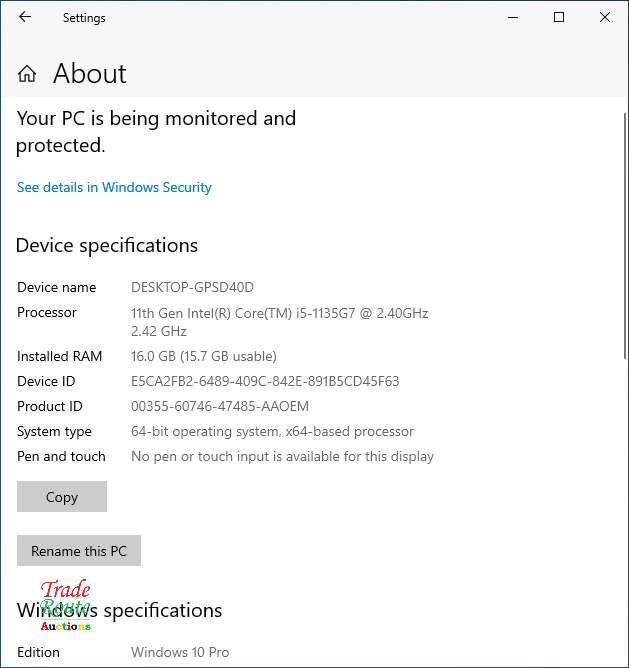The image size is (629, 668).
Task: Click the About page title
Action: (89, 74)
